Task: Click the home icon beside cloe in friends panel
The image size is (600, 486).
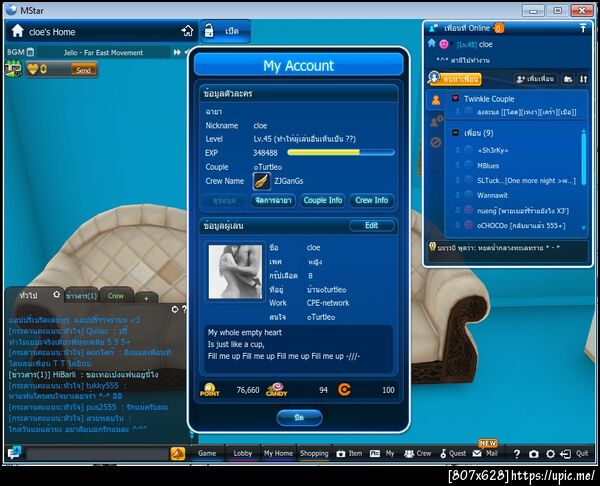Action: 432,43
